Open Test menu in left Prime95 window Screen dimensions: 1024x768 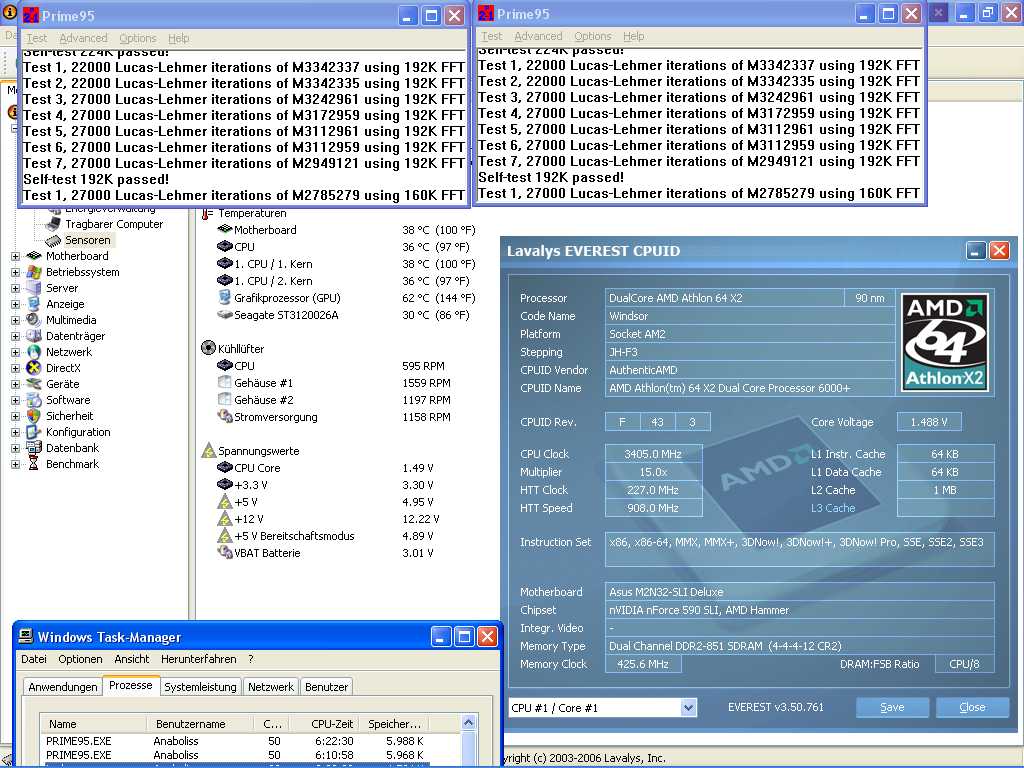pyautogui.click(x=37, y=38)
